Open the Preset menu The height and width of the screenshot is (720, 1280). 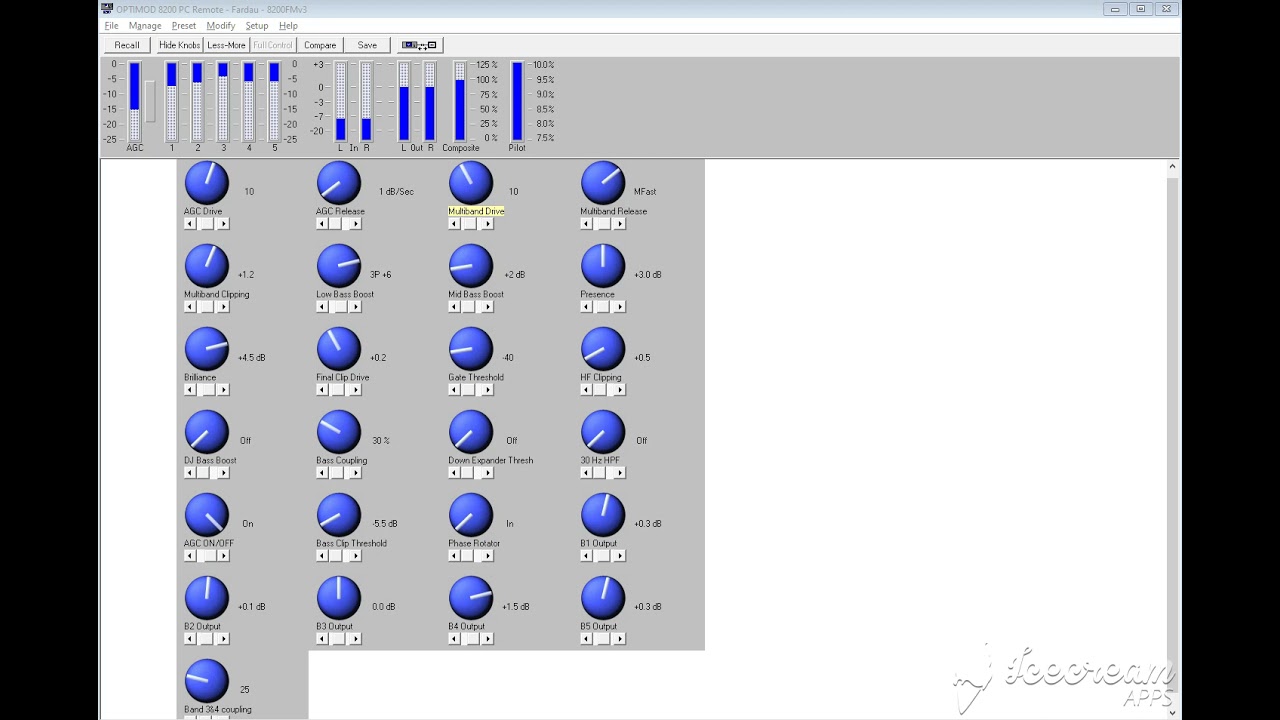tap(184, 26)
